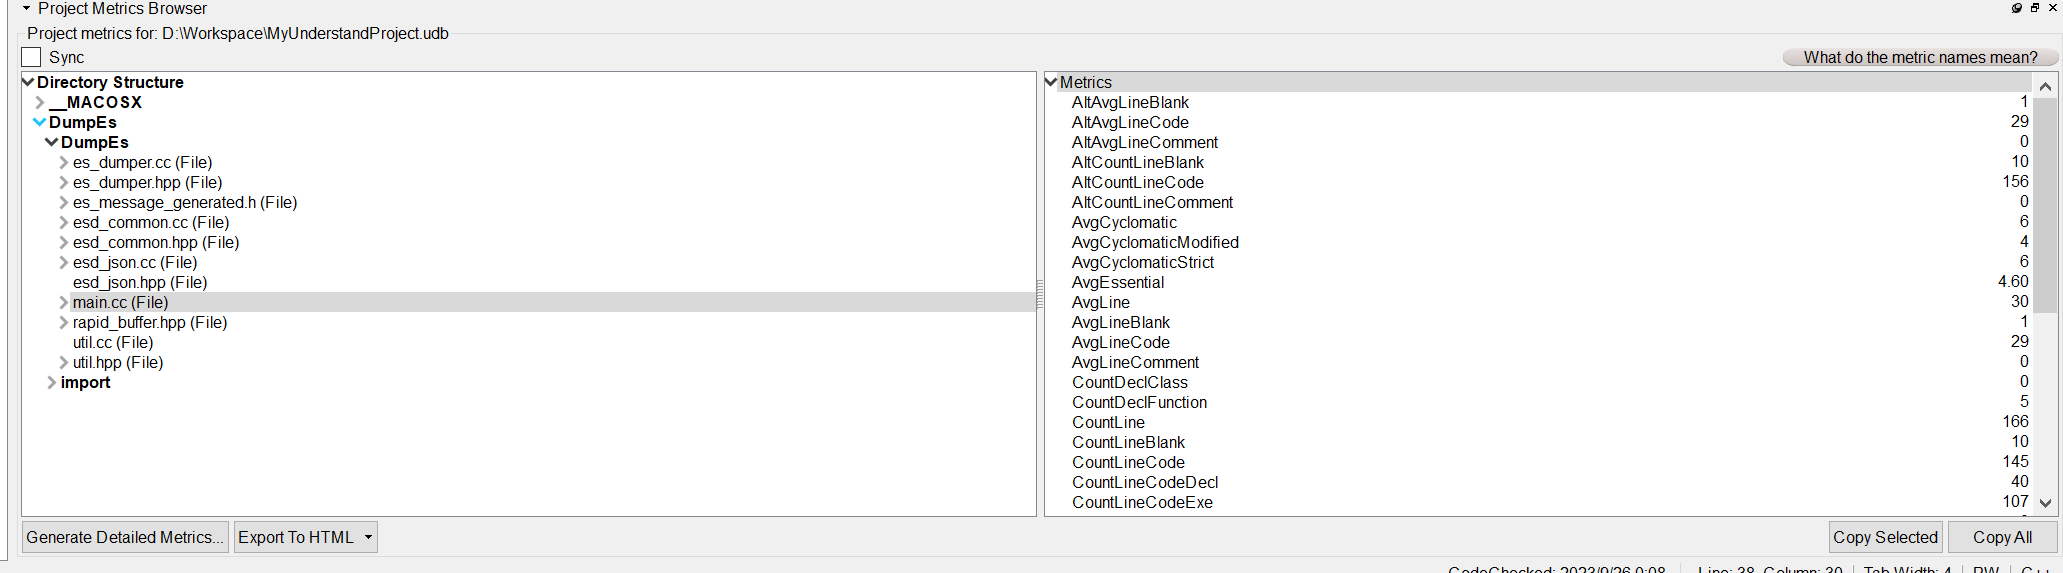Expand the __MACOSX folder node
Image resolution: width=2063 pixels, height=573 pixels.
pos(40,103)
